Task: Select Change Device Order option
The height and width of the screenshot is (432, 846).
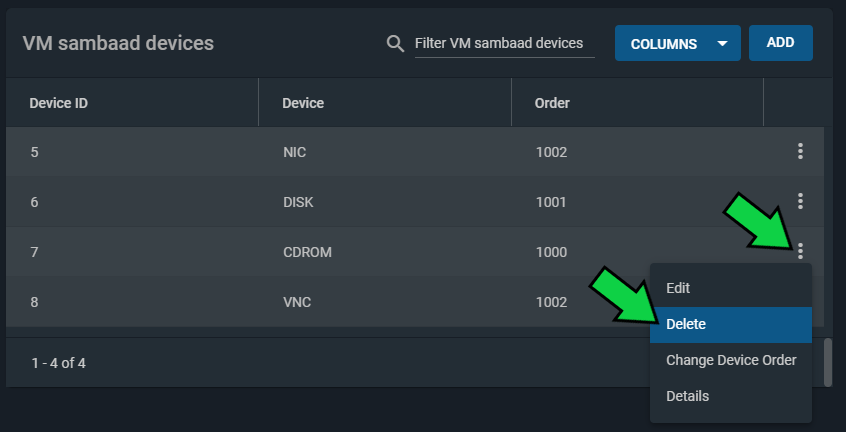Action: 731,360
